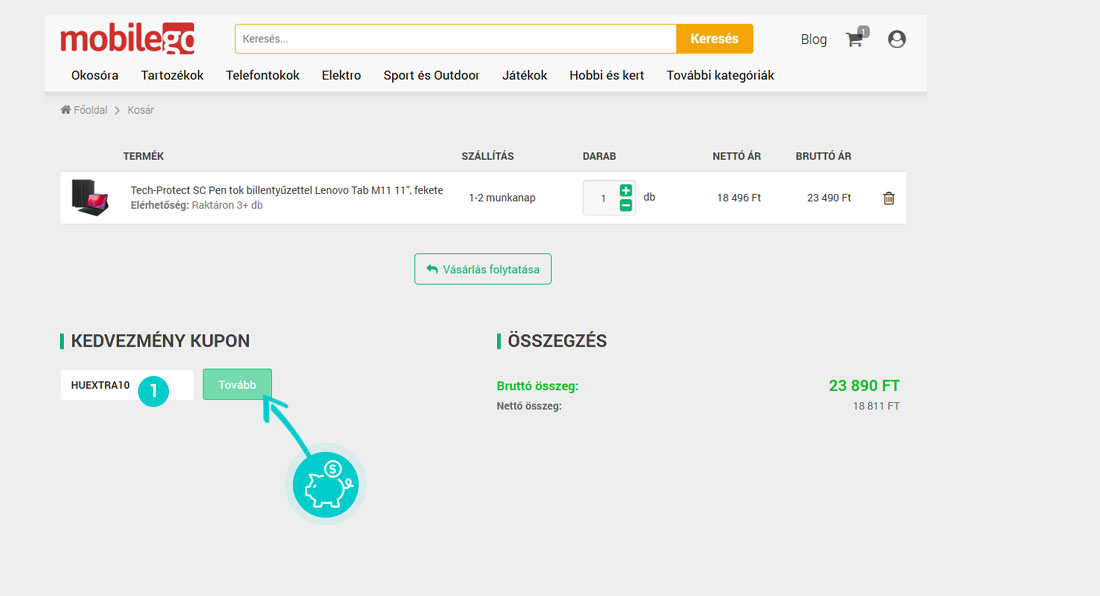1100x596 pixels.
Task: Click the piggy bank savings icon
Action: [326, 485]
